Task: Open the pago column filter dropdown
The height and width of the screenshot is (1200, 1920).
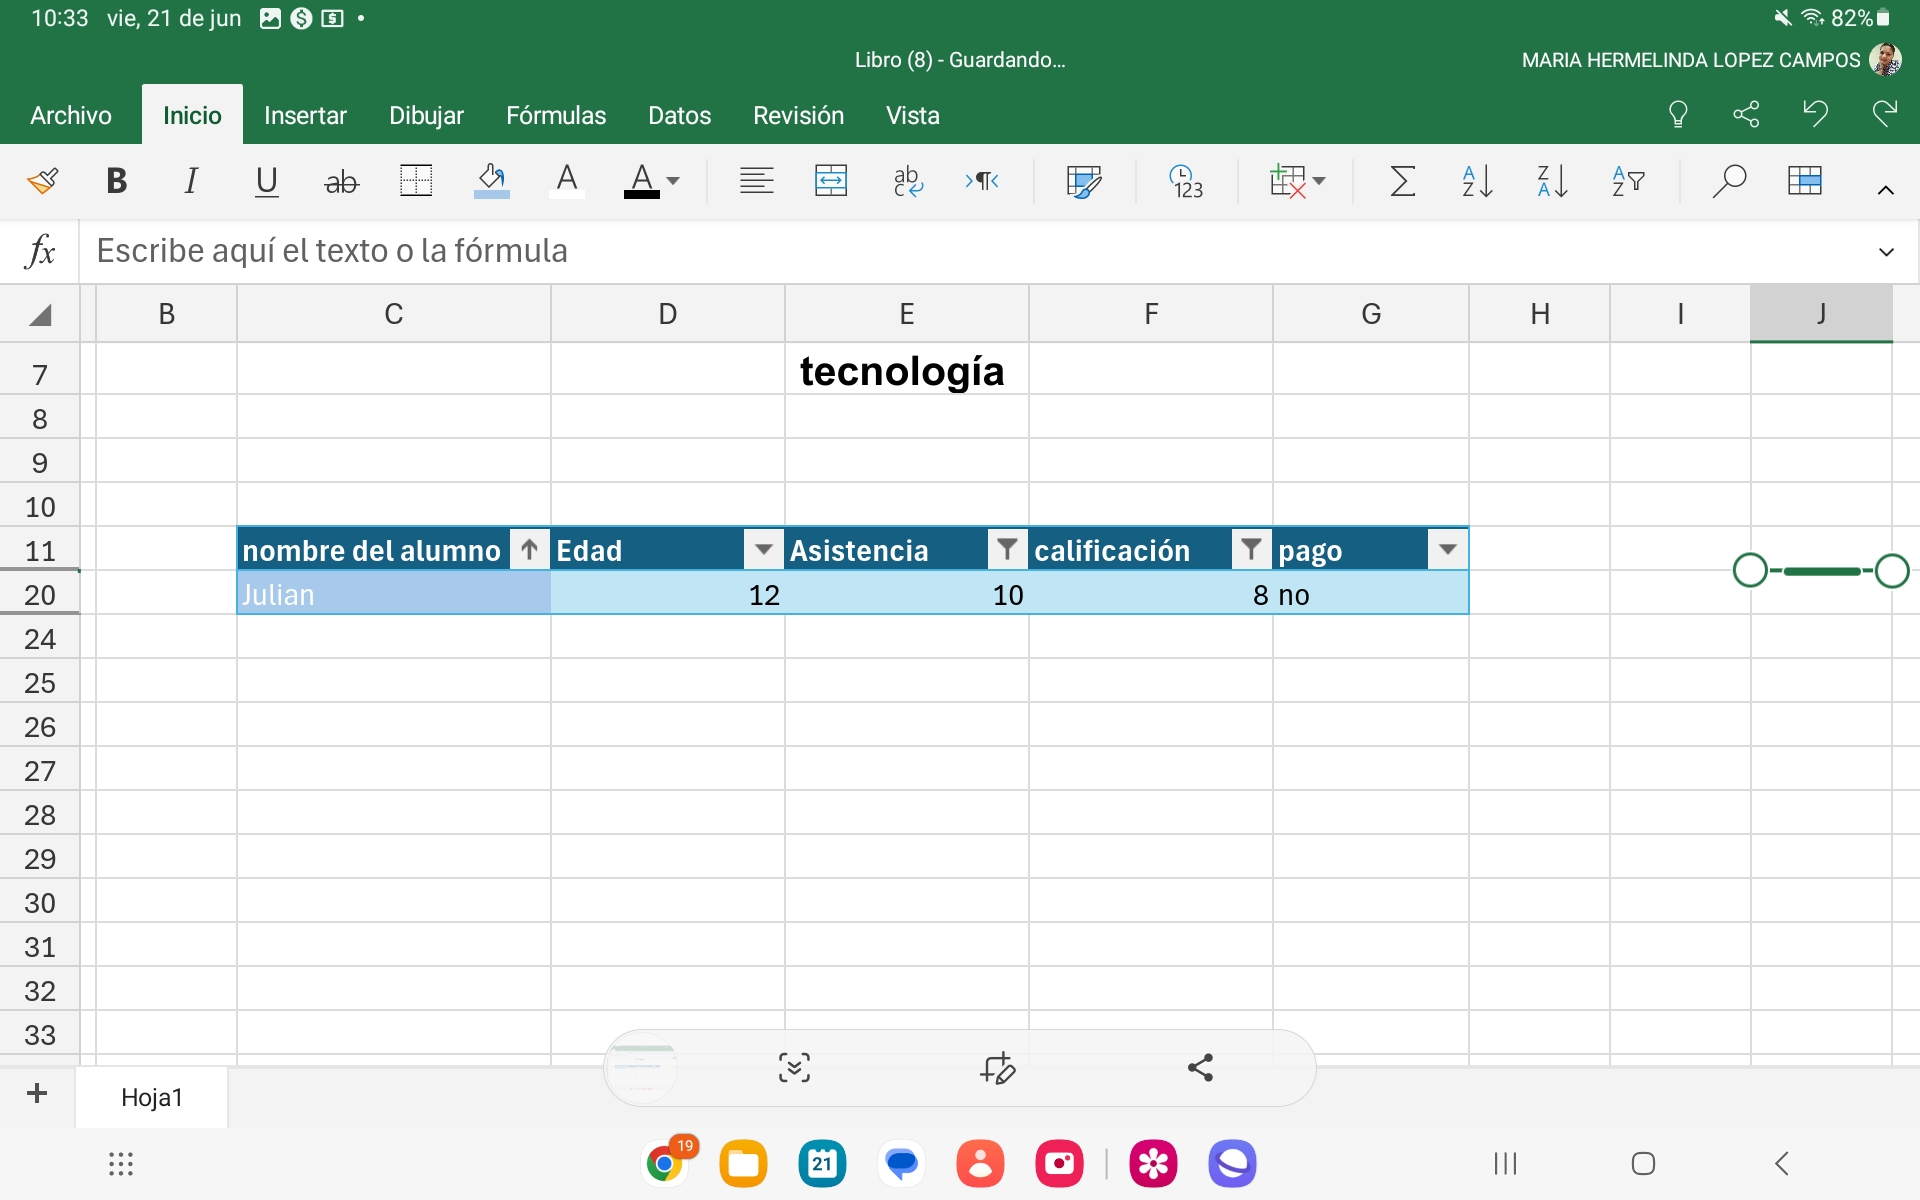Action: pyautogui.click(x=1447, y=549)
